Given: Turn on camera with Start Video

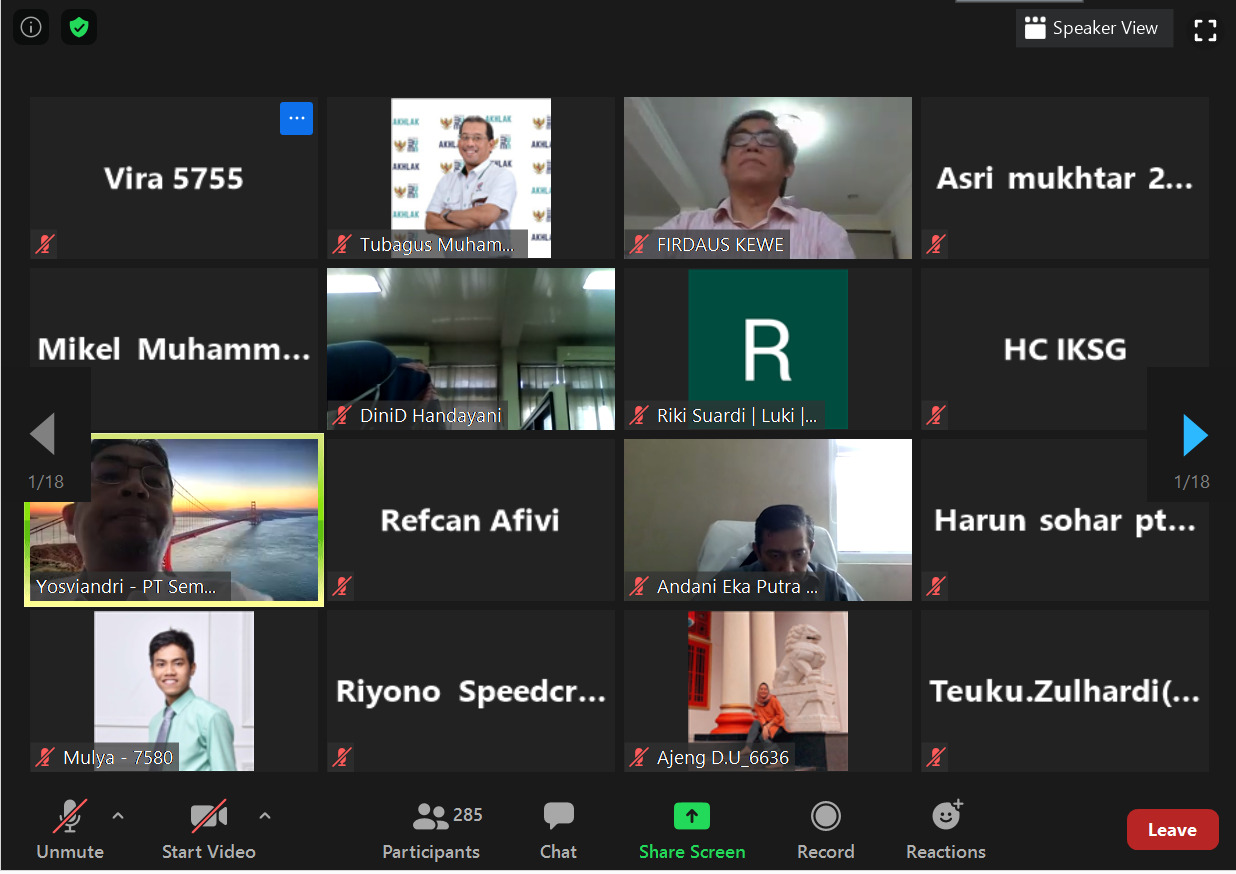Looking at the screenshot, I should (x=208, y=830).
